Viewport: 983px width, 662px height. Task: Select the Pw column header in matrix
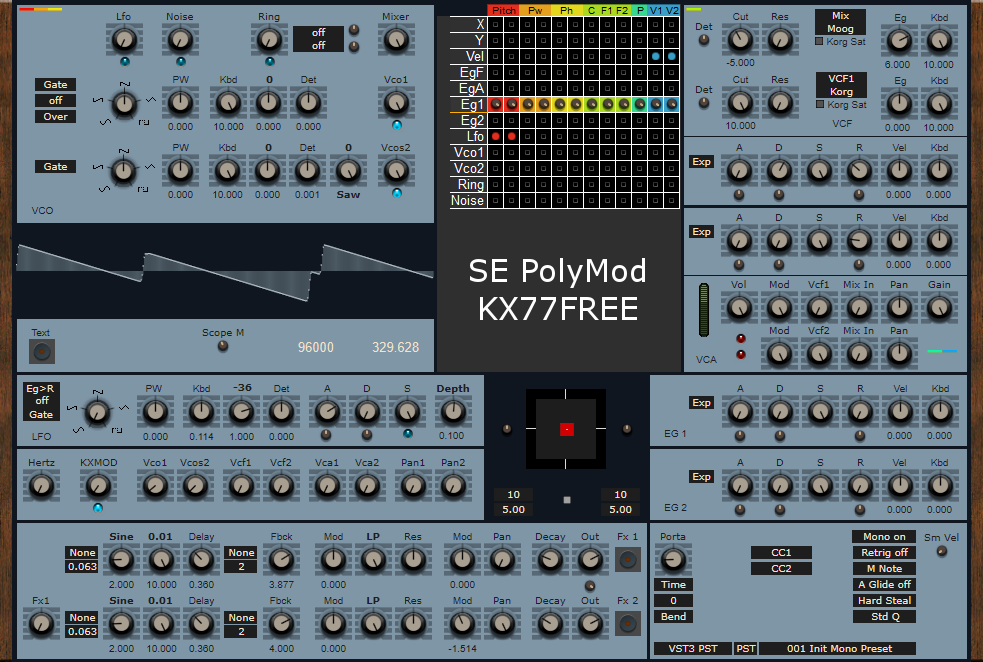[x=535, y=10]
